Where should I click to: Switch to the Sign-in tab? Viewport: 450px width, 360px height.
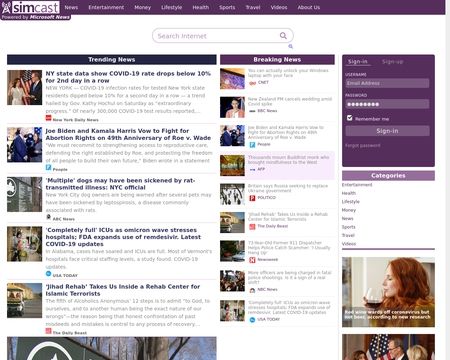click(x=358, y=62)
